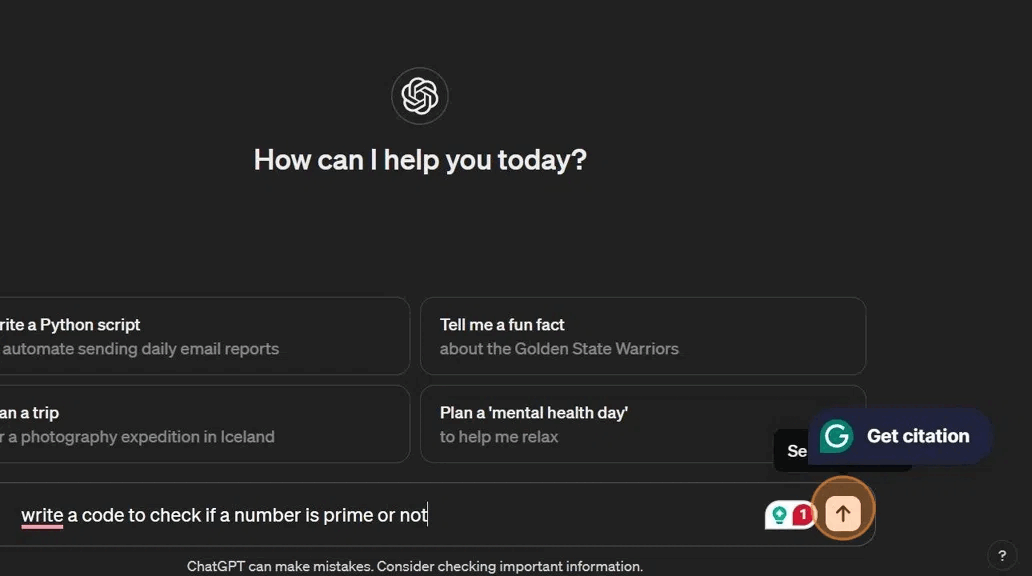Click the underlined word "write" in the prompt
The image size is (1032, 576).
tap(42, 516)
